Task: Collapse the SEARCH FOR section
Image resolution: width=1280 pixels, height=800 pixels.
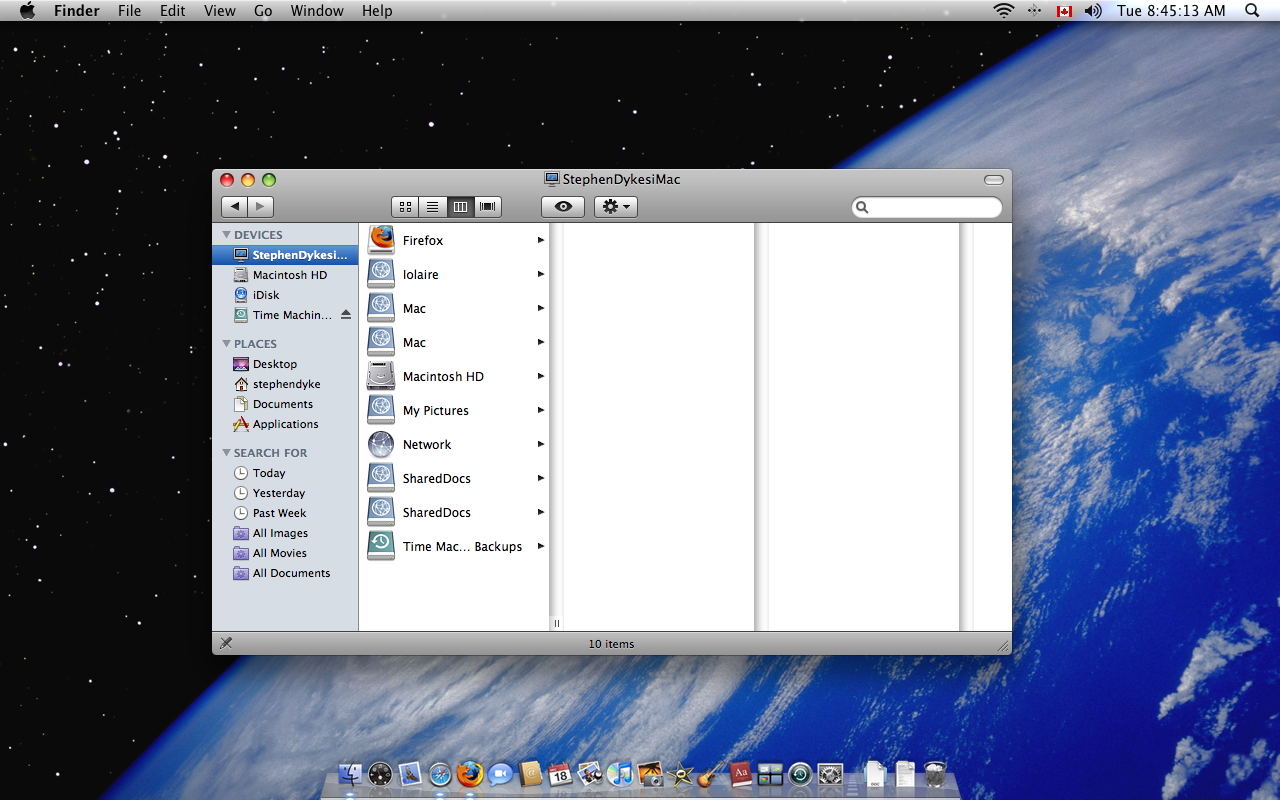Action: pyautogui.click(x=226, y=453)
